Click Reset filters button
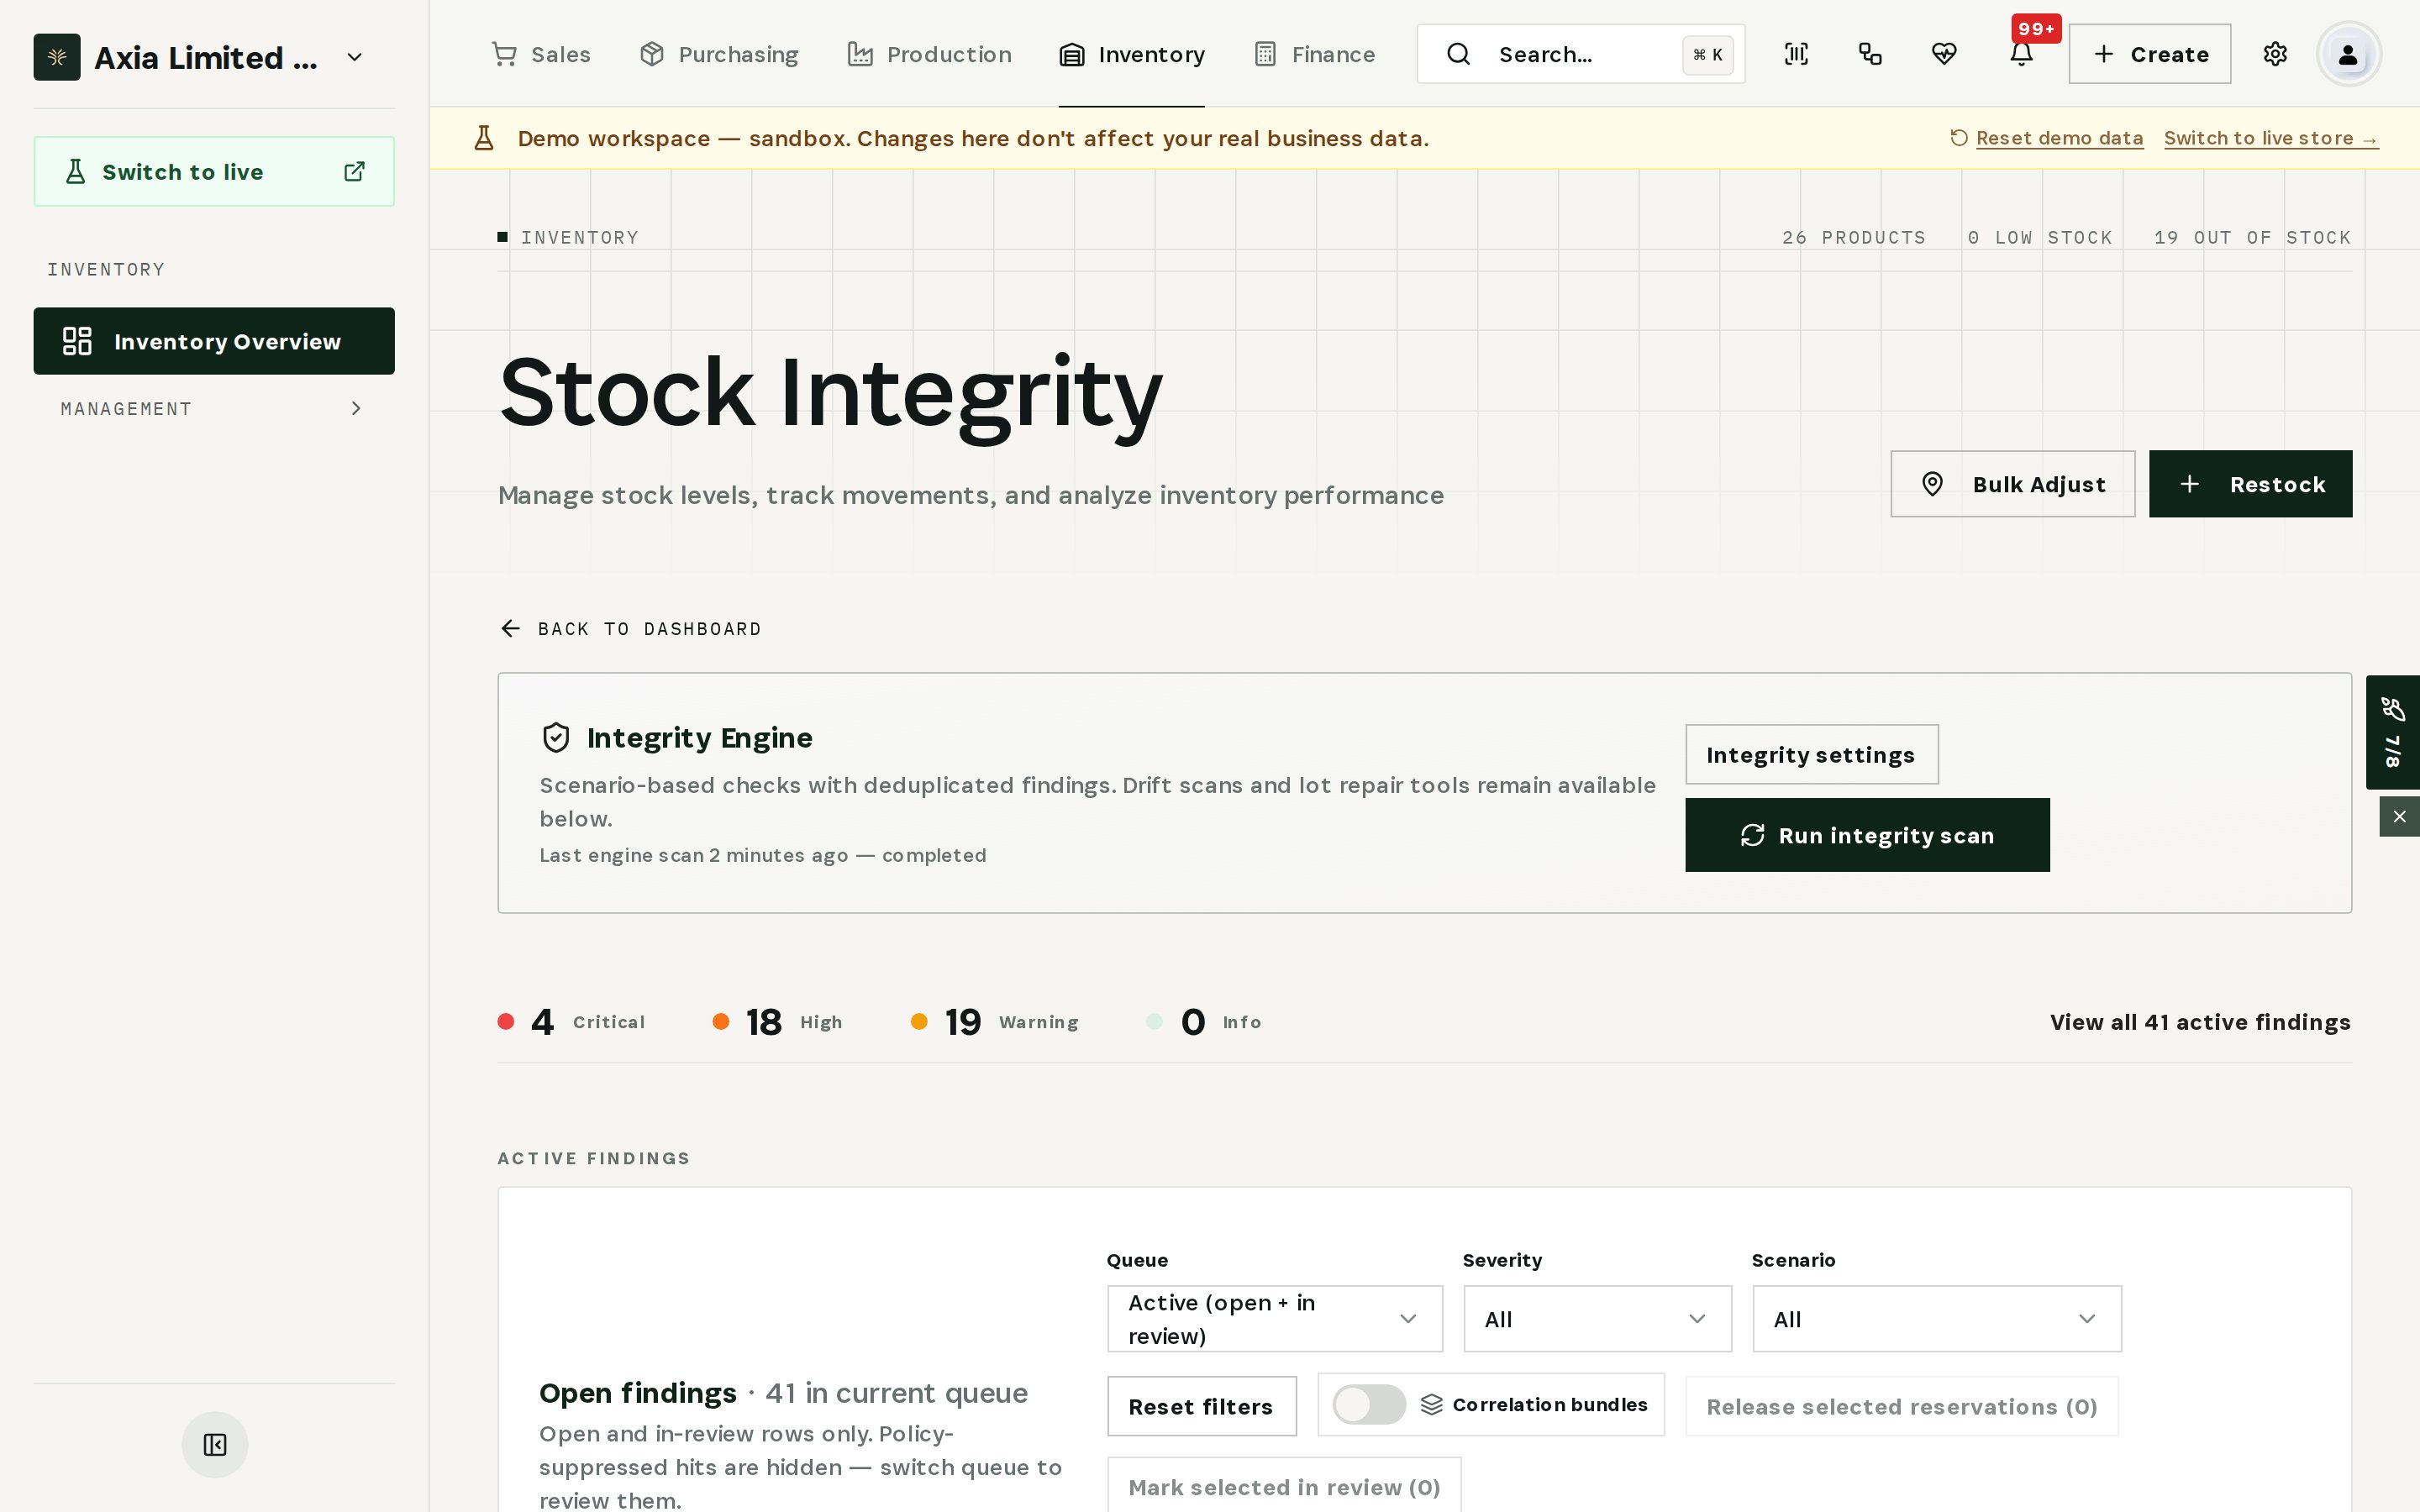2420x1512 pixels. 1201,1406
